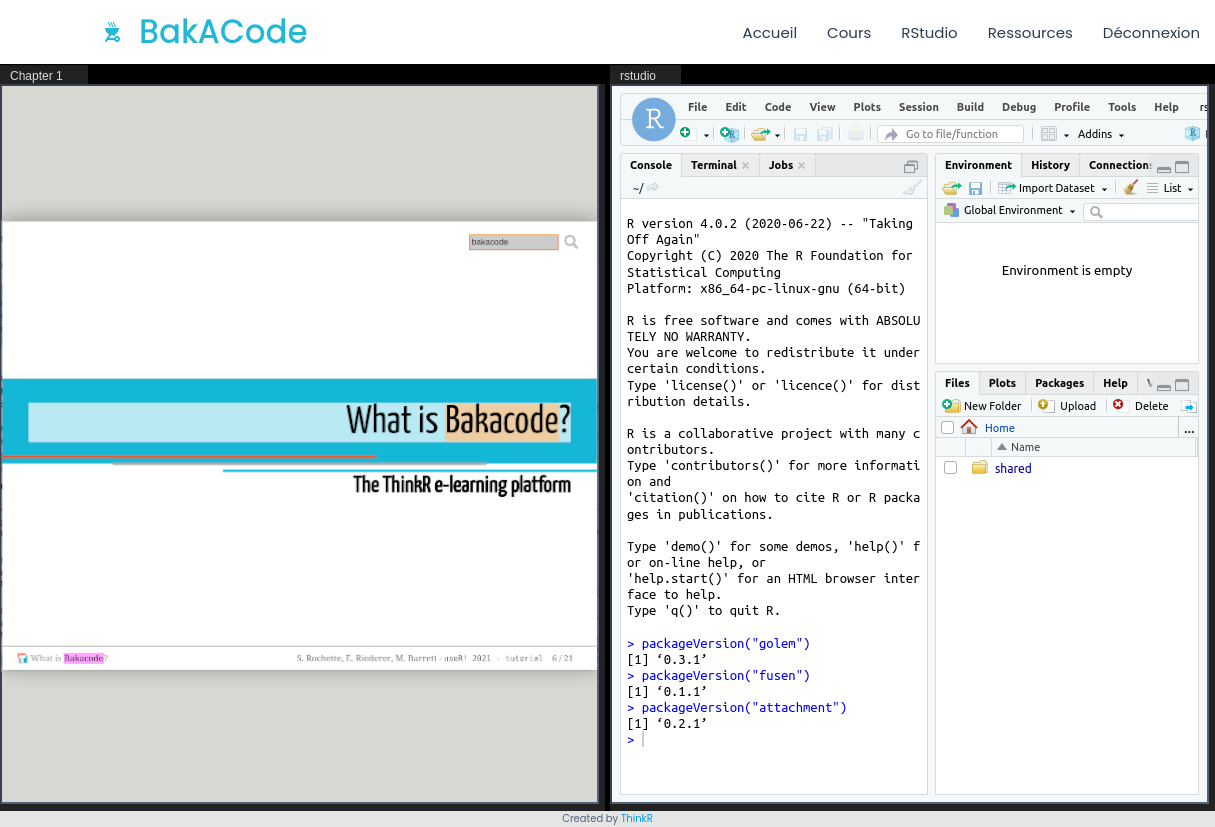Open the Connections tab
This screenshot has width=1215, height=827.
[x=1119, y=165]
